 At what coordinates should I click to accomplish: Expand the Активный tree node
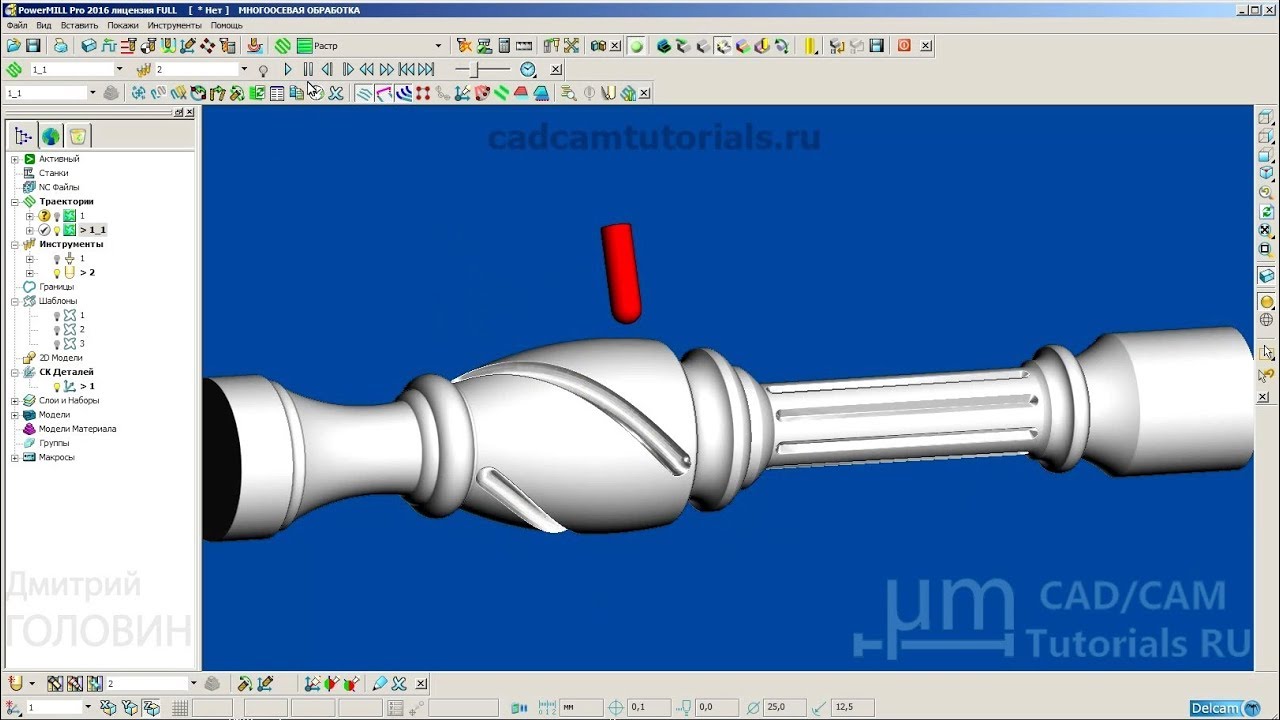(x=15, y=159)
